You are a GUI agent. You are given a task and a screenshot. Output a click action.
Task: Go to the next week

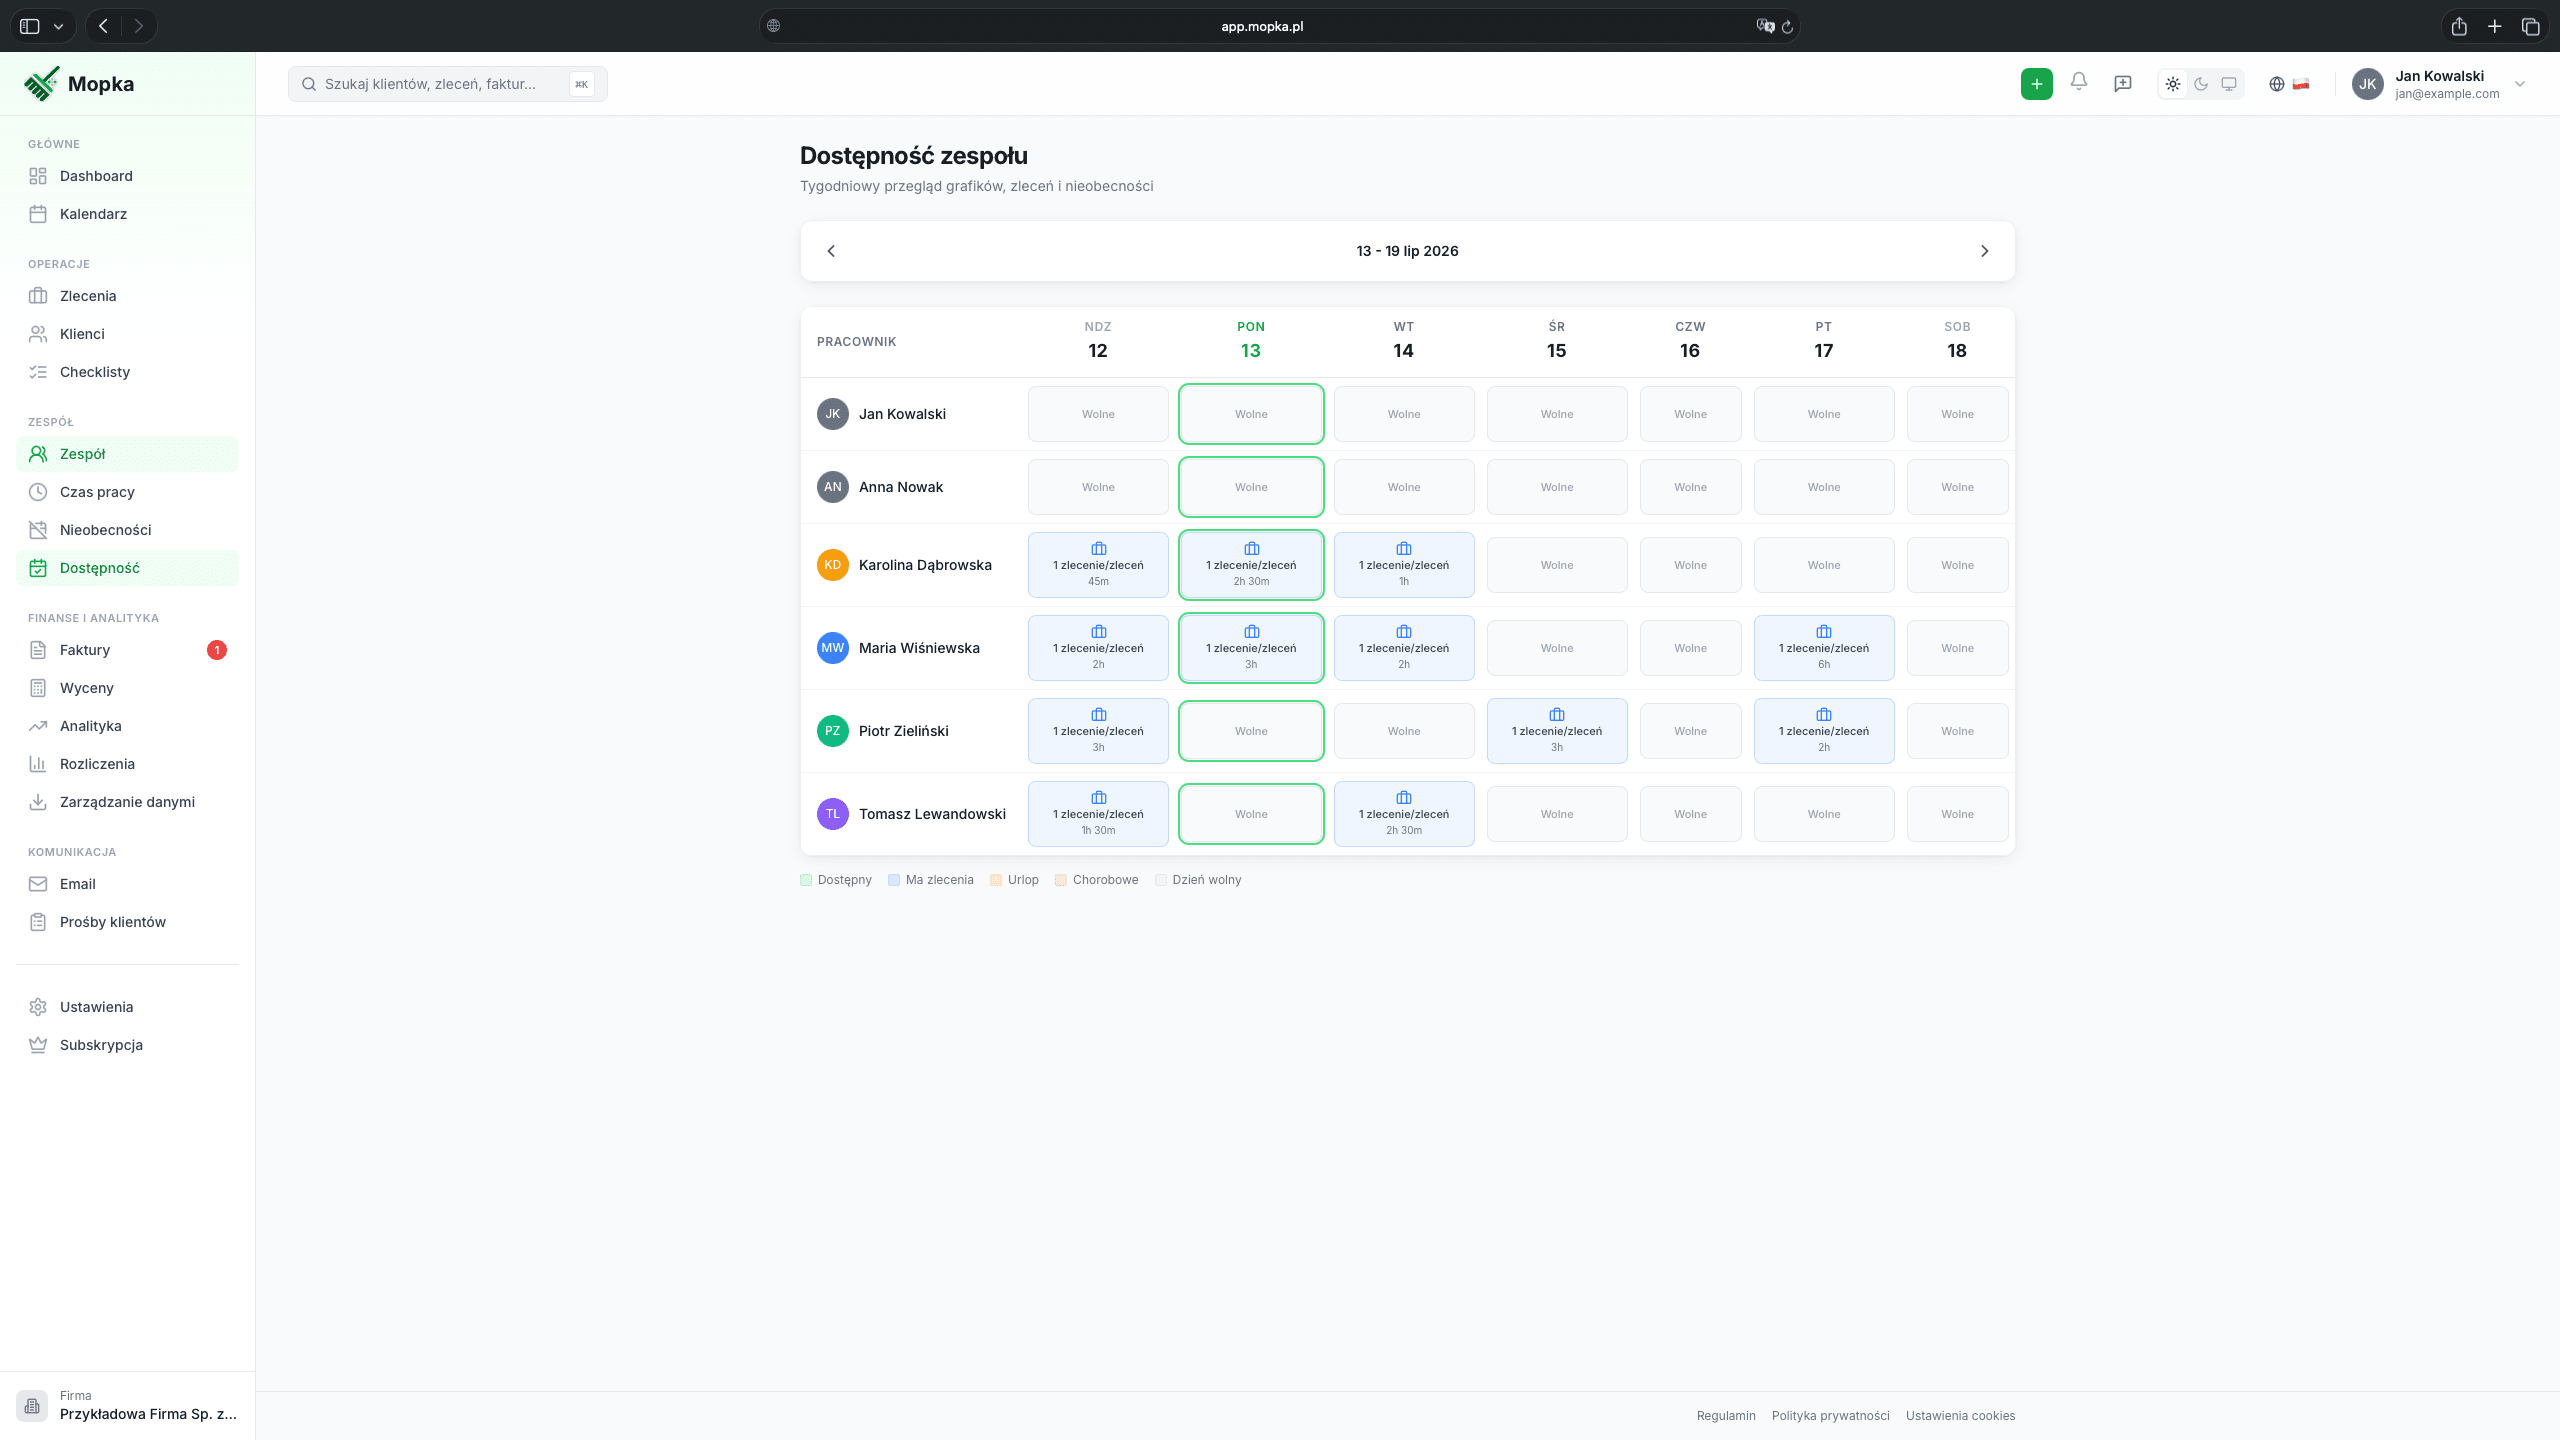1985,251
